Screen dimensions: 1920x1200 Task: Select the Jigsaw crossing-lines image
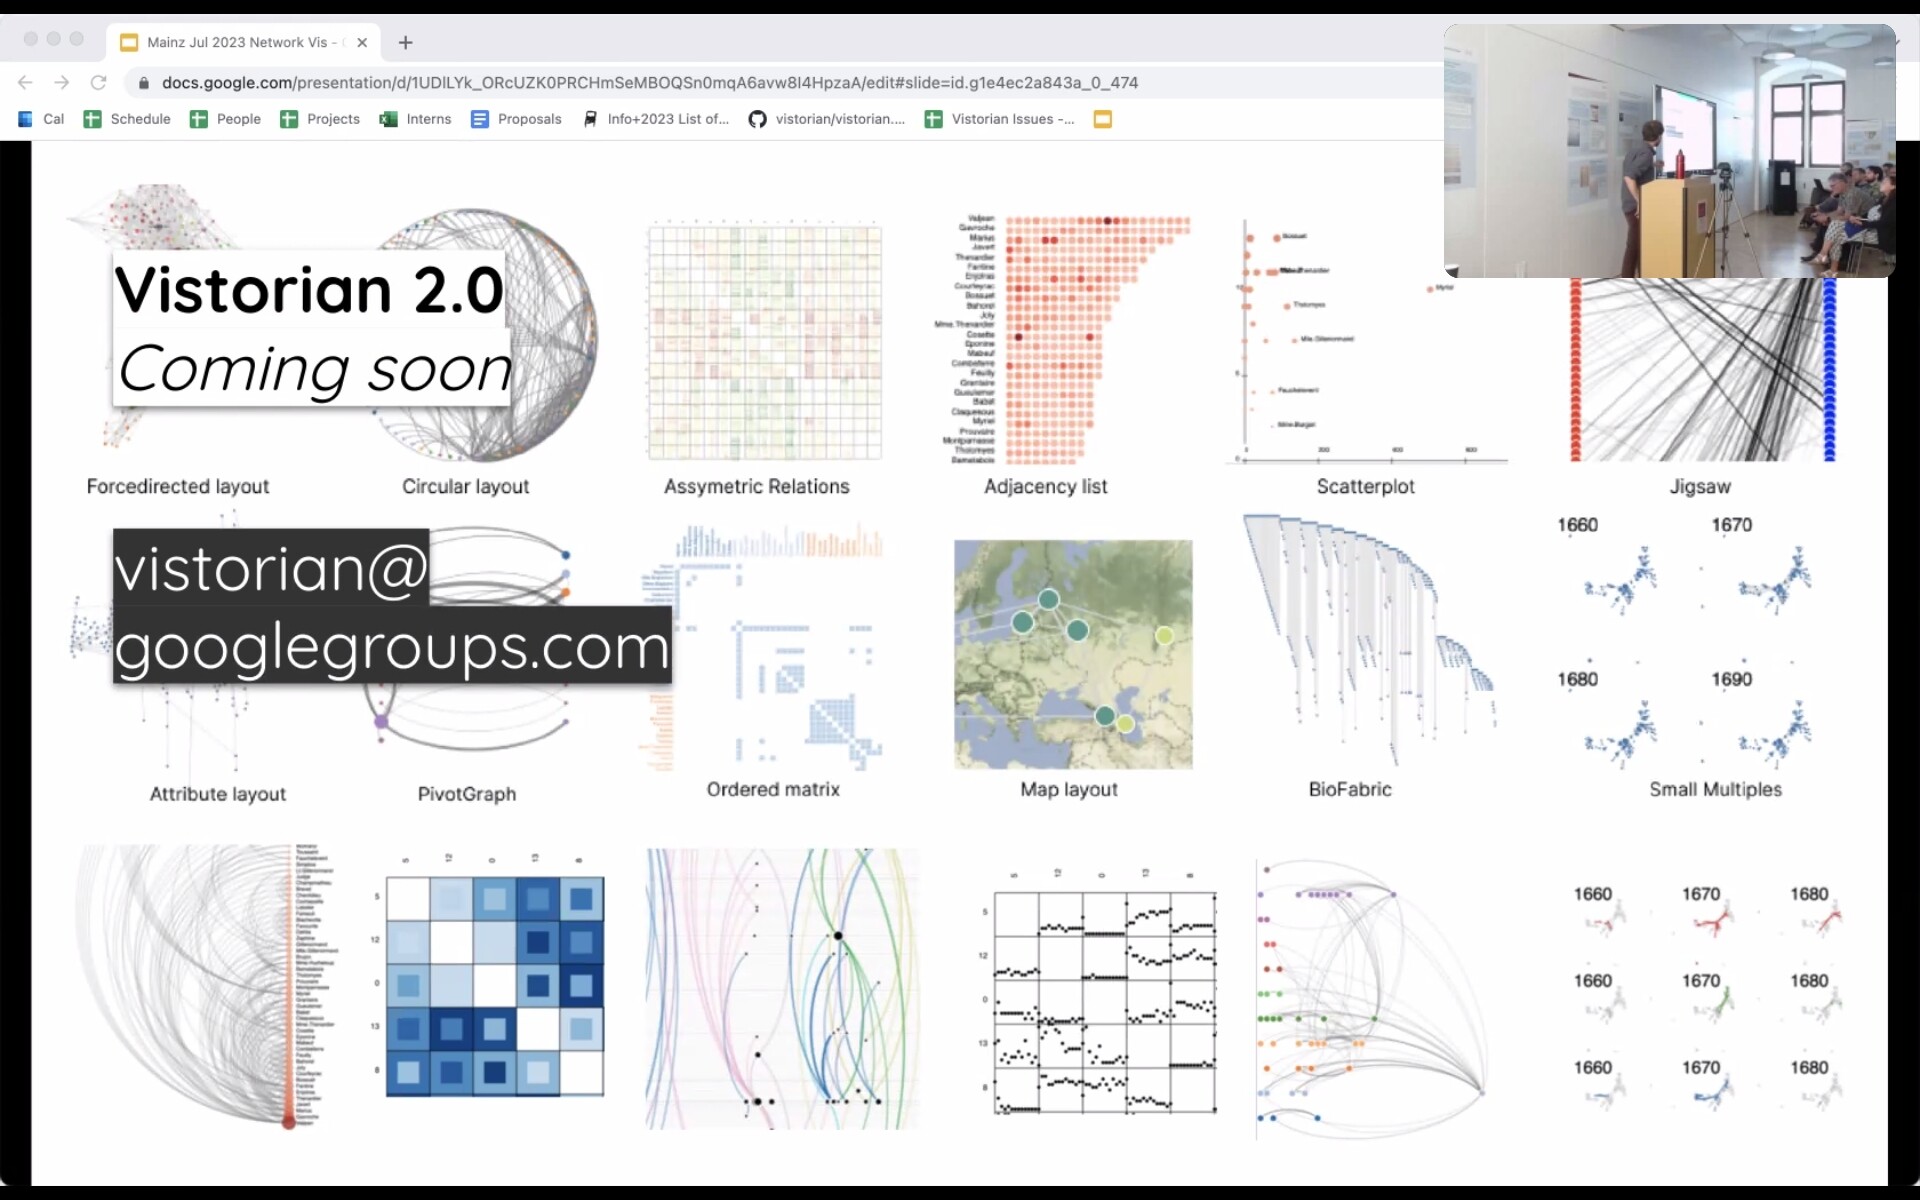pyautogui.click(x=1702, y=370)
